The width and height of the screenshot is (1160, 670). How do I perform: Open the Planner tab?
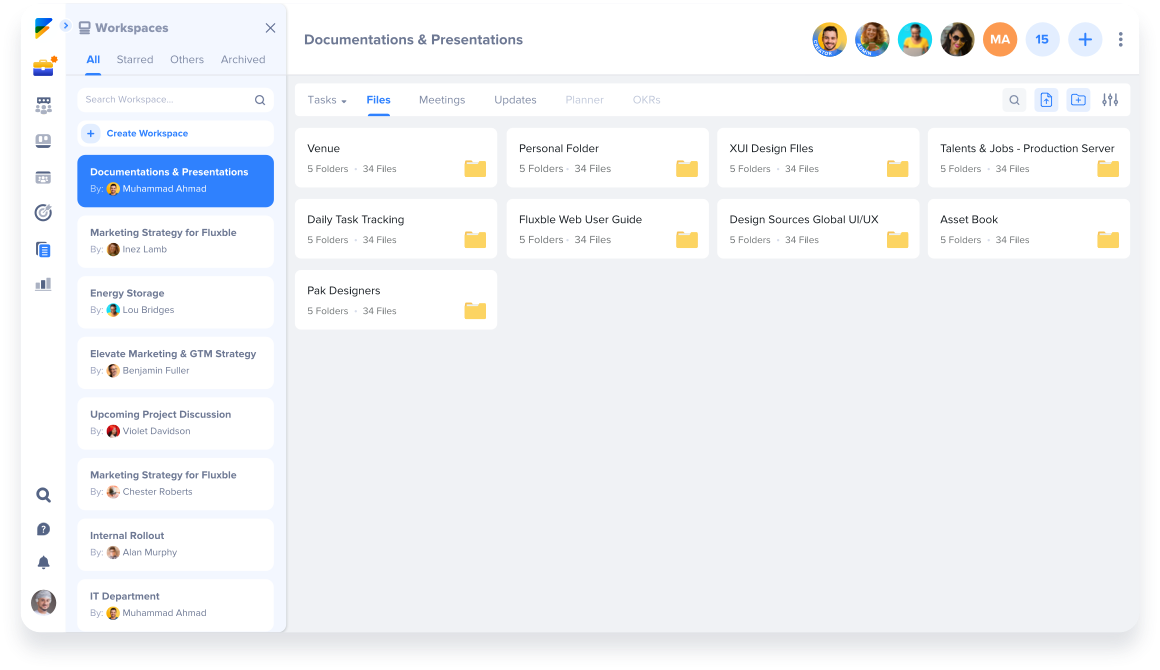(x=584, y=100)
